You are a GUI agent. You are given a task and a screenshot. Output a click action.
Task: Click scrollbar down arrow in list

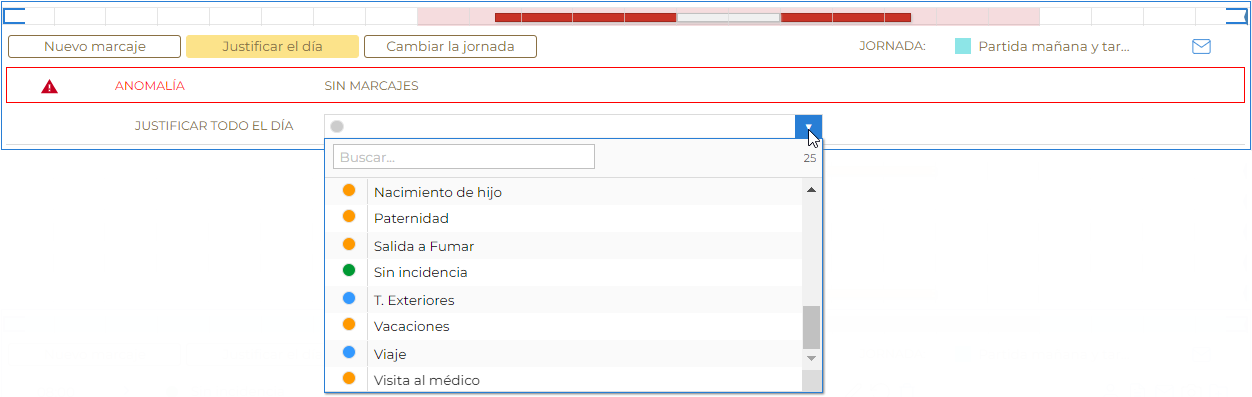pos(811,358)
